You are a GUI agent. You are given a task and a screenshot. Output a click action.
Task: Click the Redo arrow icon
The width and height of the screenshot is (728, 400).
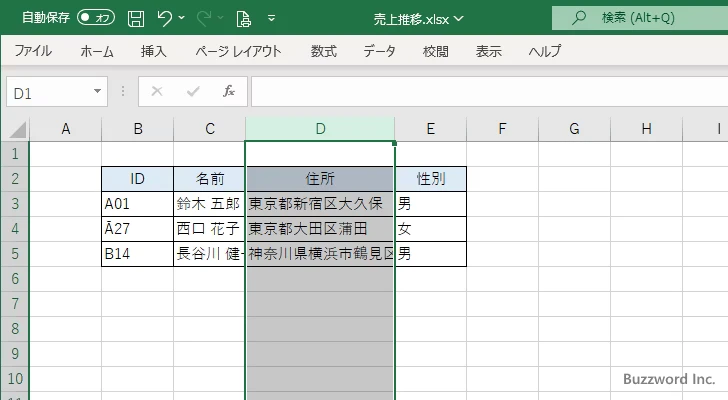pyautogui.click(x=205, y=18)
